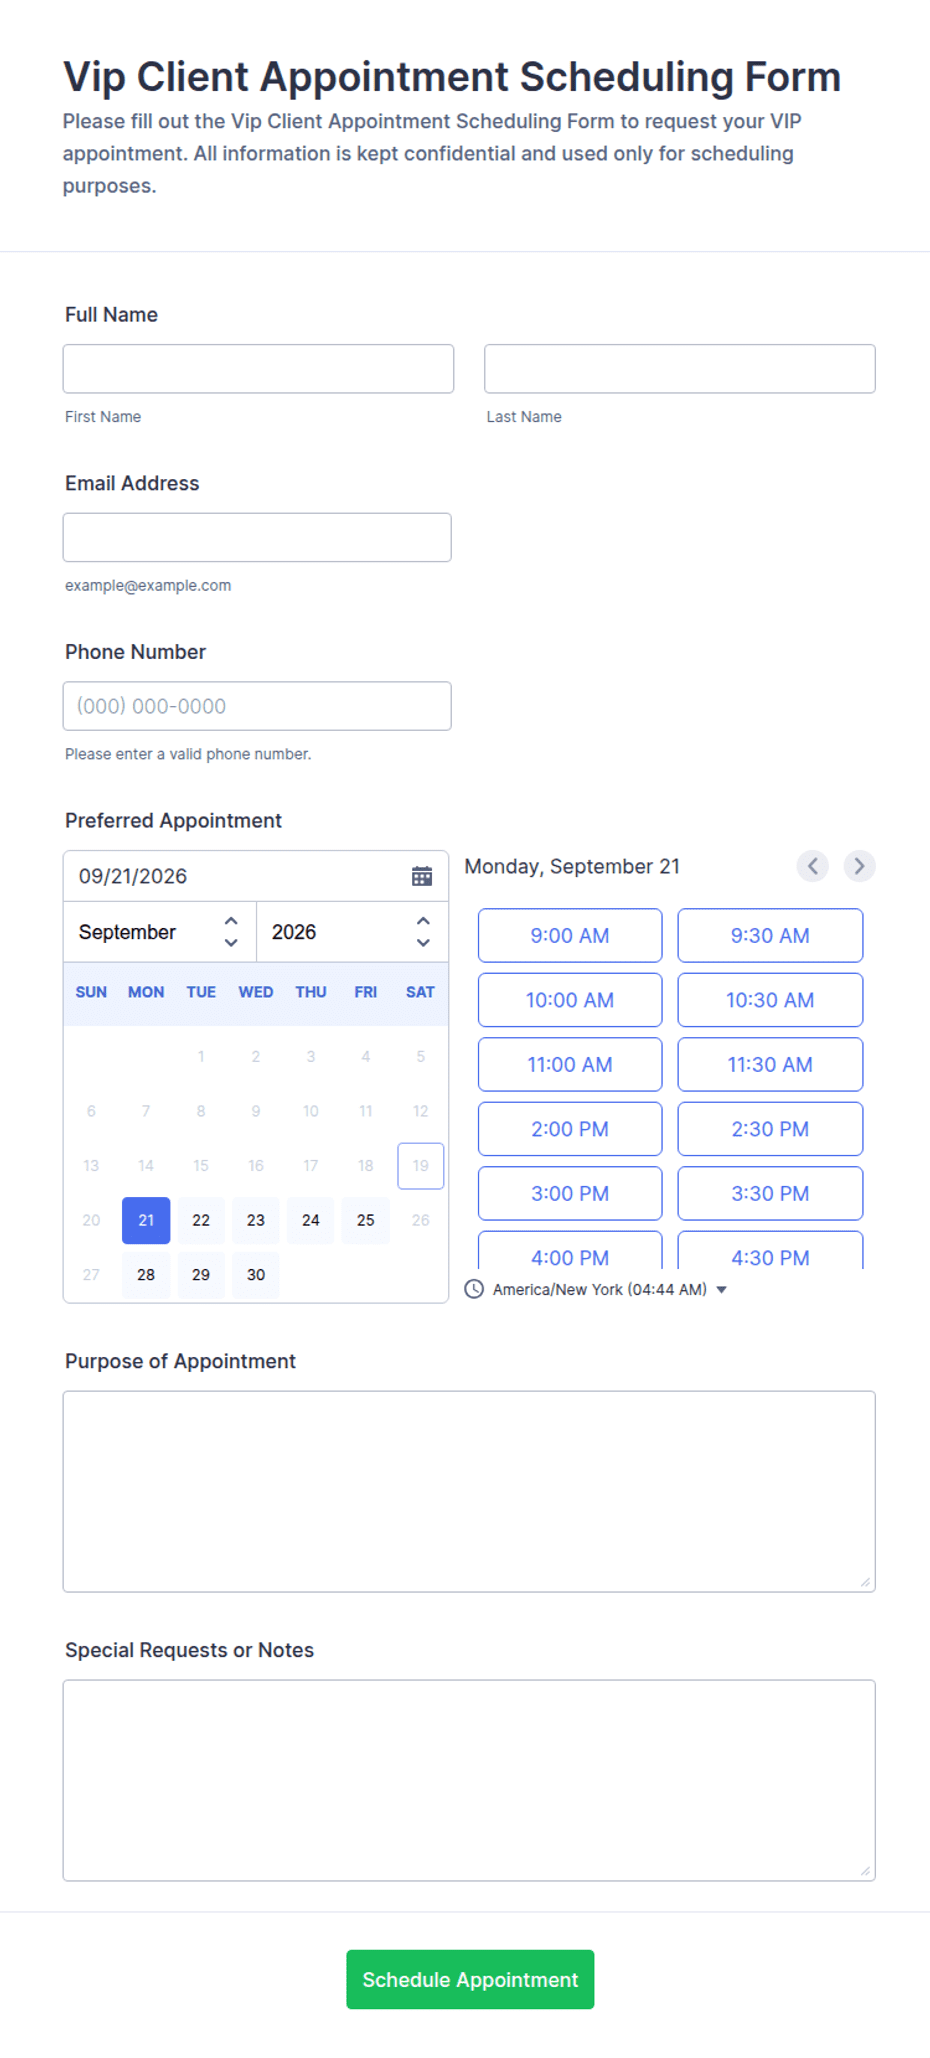Pick September 30 on the calendar
Image resolution: width=930 pixels, height=2058 pixels.
click(x=256, y=1275)
